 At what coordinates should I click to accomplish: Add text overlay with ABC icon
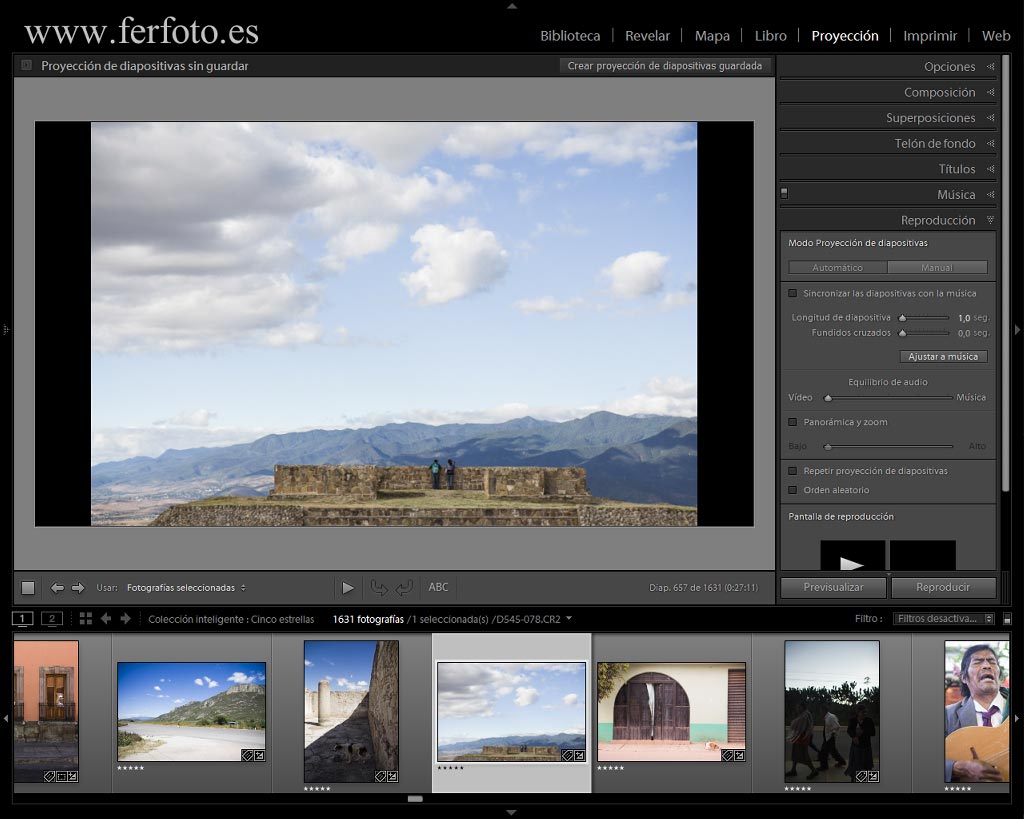pos(438,587)
